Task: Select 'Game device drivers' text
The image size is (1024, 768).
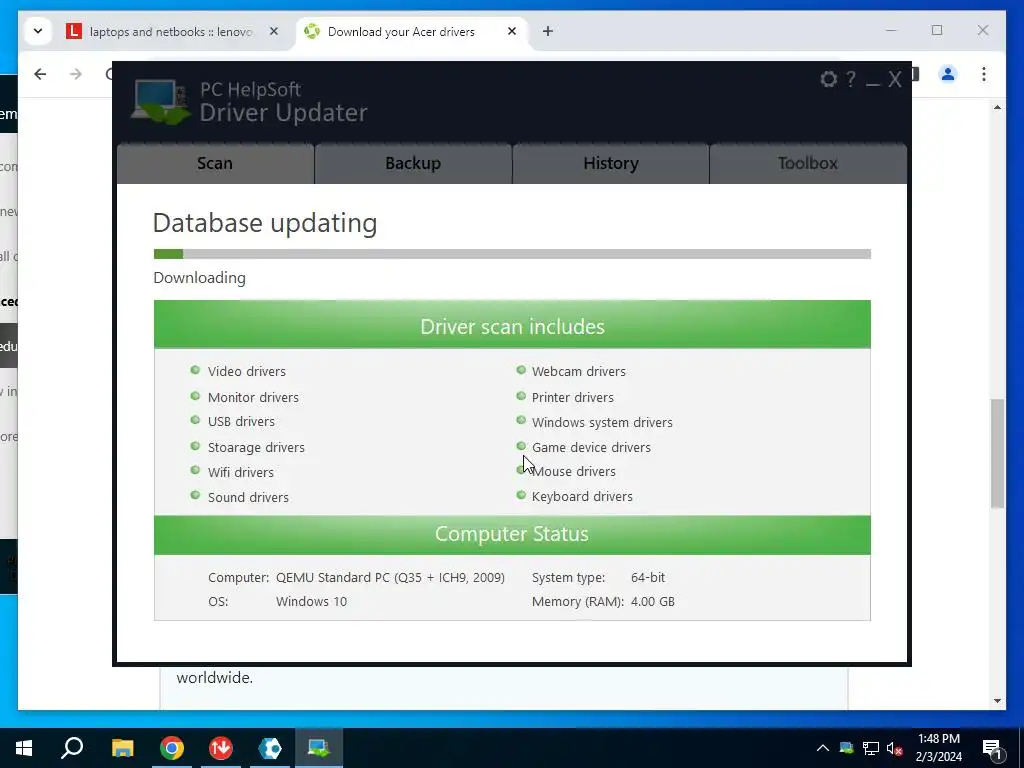Action: click(591, 447)
